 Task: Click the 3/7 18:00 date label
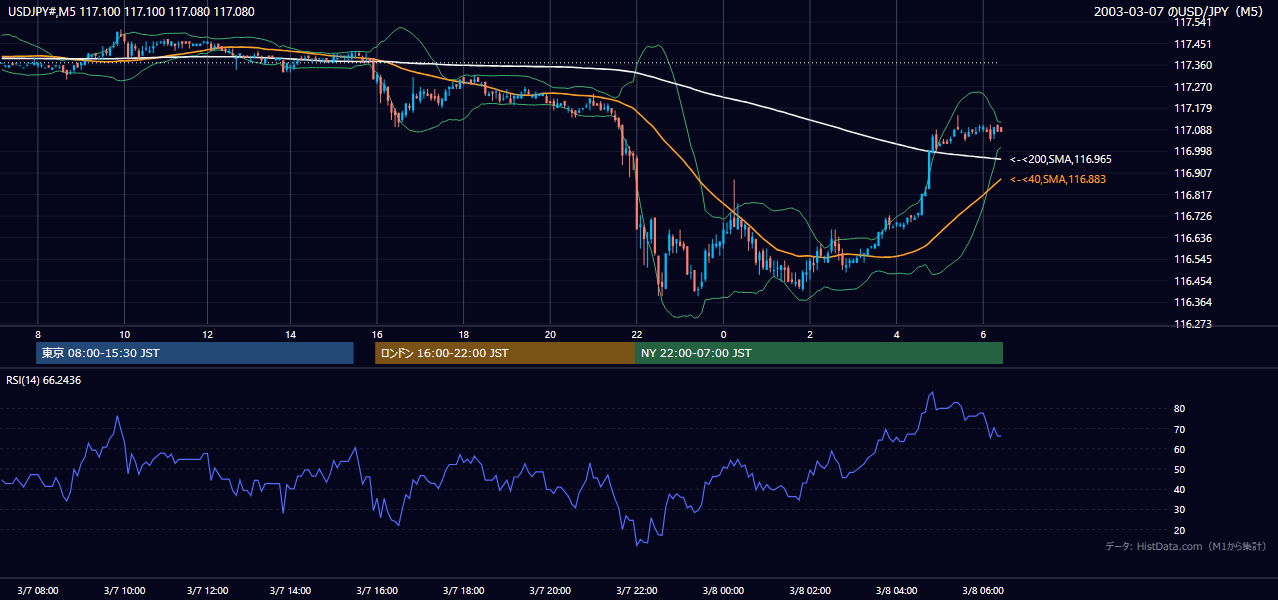coord(465,591)
